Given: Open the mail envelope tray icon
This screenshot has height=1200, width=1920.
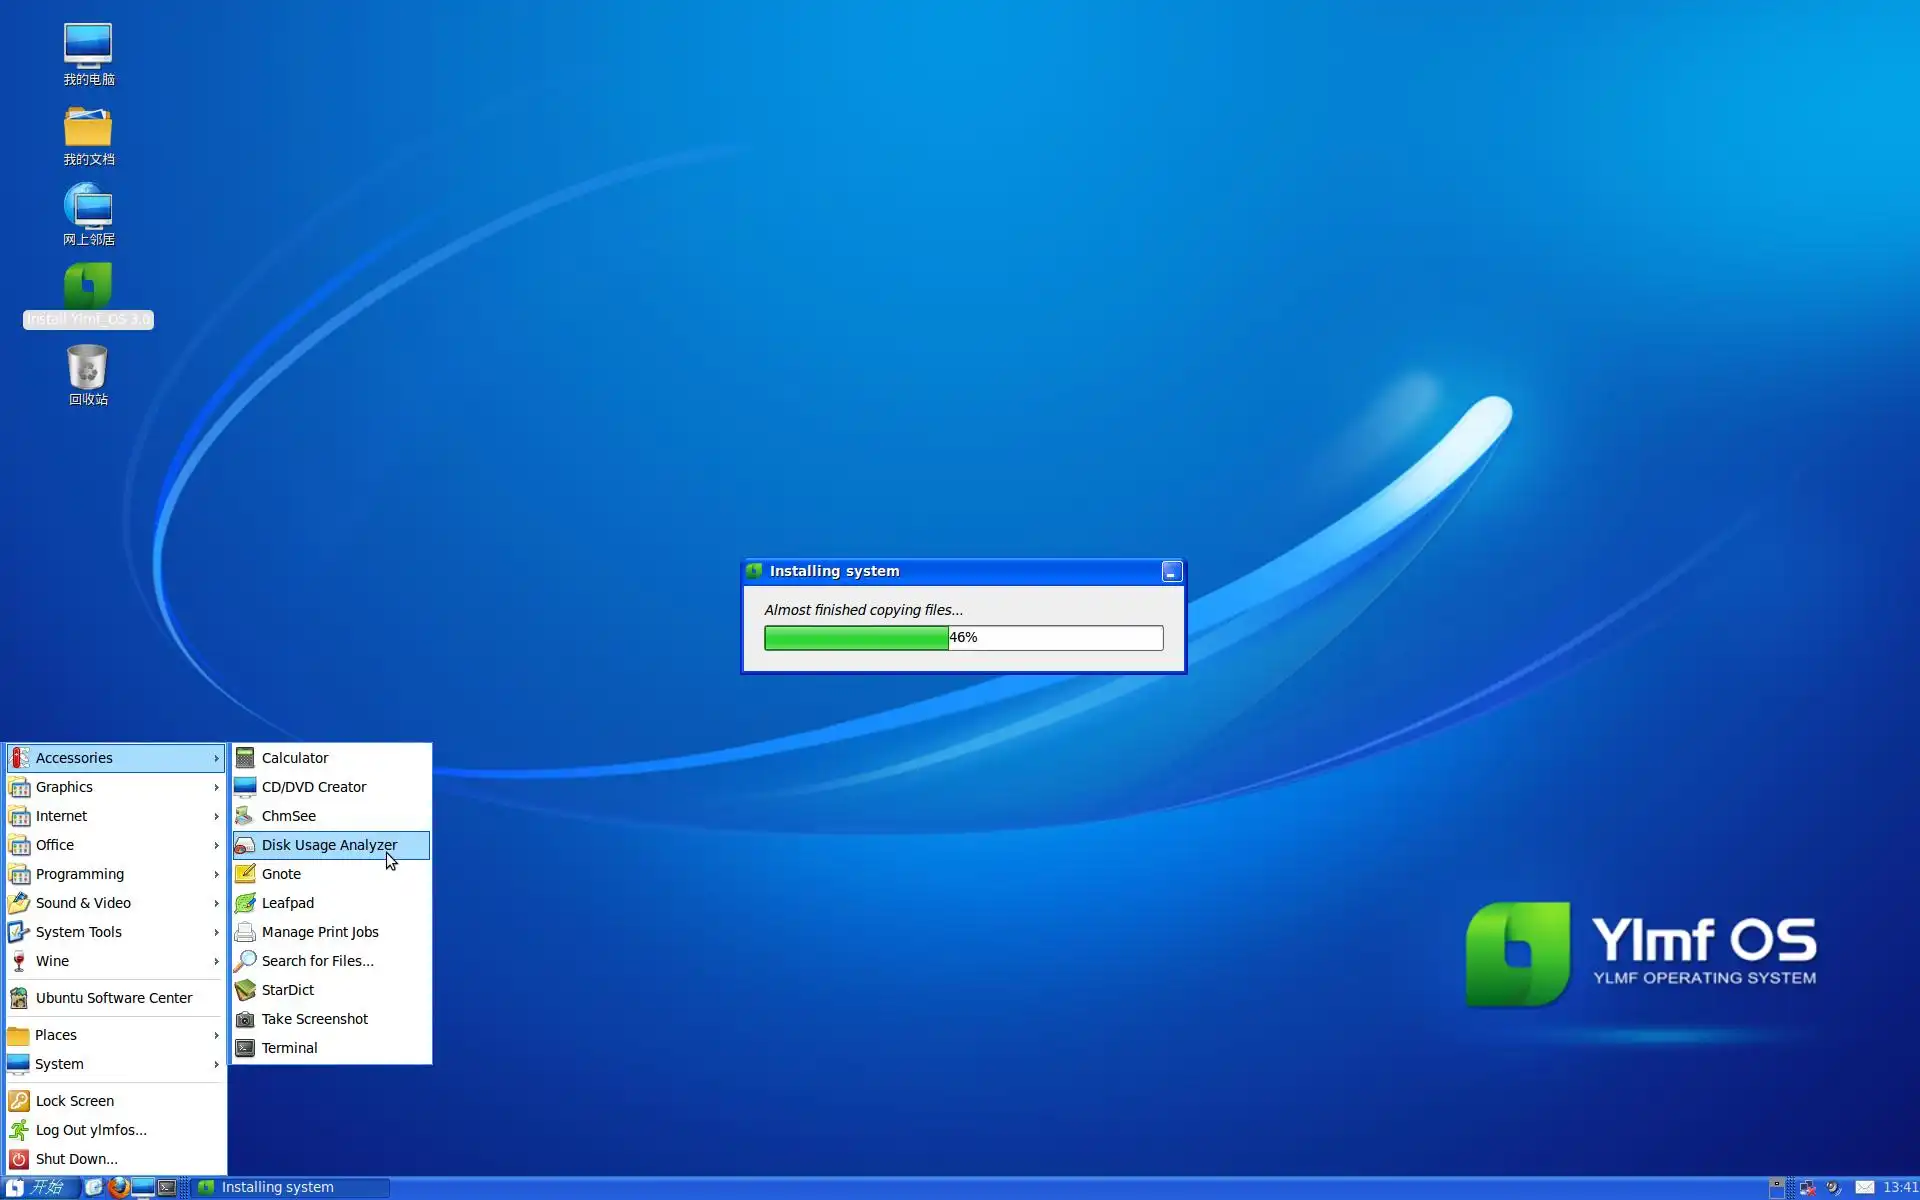Looking at the screenshot, I should pyautogui.click(x=1864, y=1187).
